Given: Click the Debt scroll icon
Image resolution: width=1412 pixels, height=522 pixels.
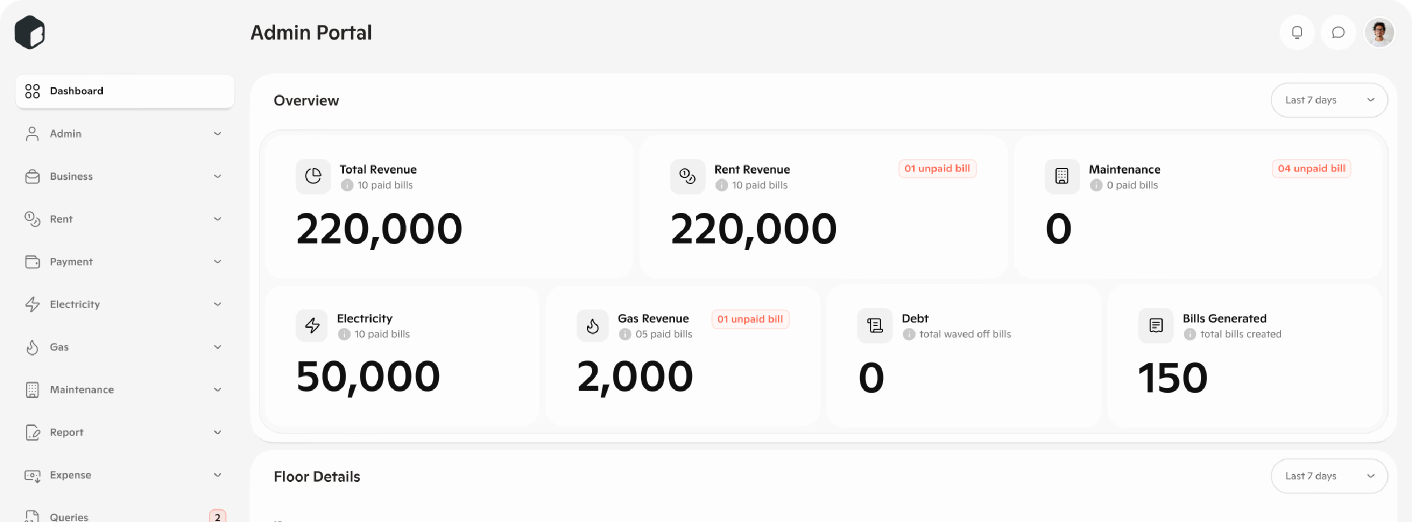Looking at the screenshot, I should coord(875,325).
